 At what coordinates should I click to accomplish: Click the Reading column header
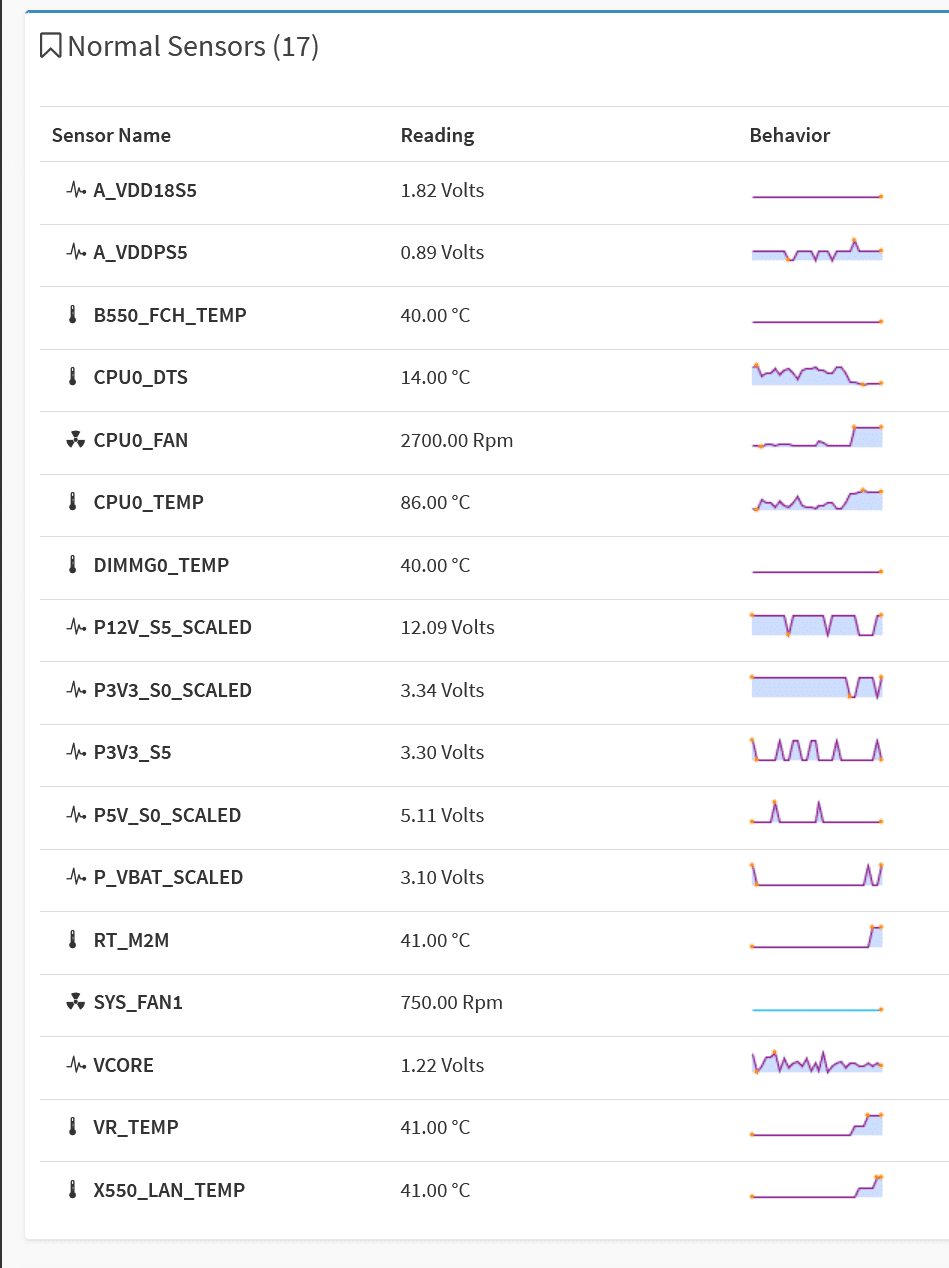pos(437,135)
